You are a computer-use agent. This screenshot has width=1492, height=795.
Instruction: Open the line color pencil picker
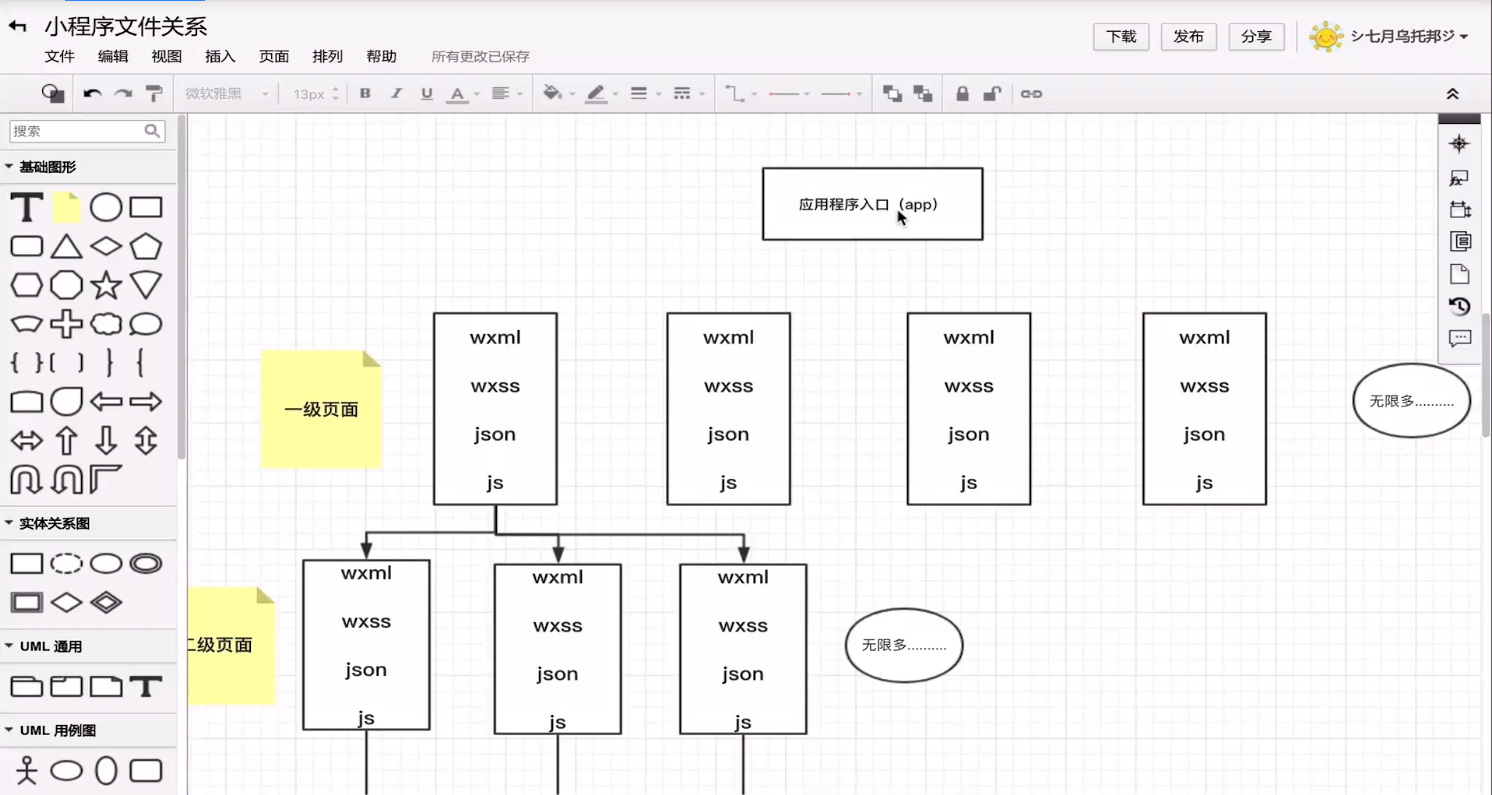(x=602, y=94)
